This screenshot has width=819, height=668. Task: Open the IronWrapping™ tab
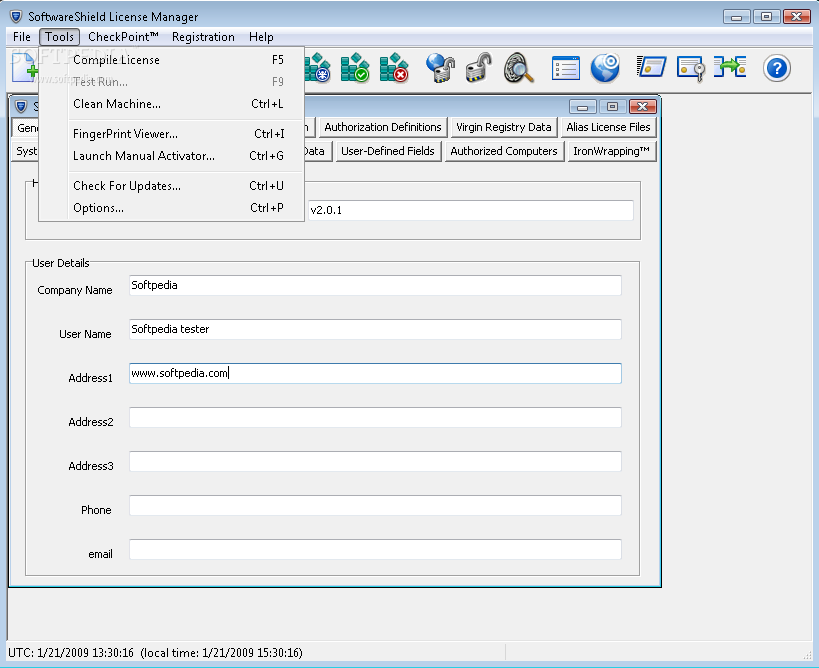point(612,151)
